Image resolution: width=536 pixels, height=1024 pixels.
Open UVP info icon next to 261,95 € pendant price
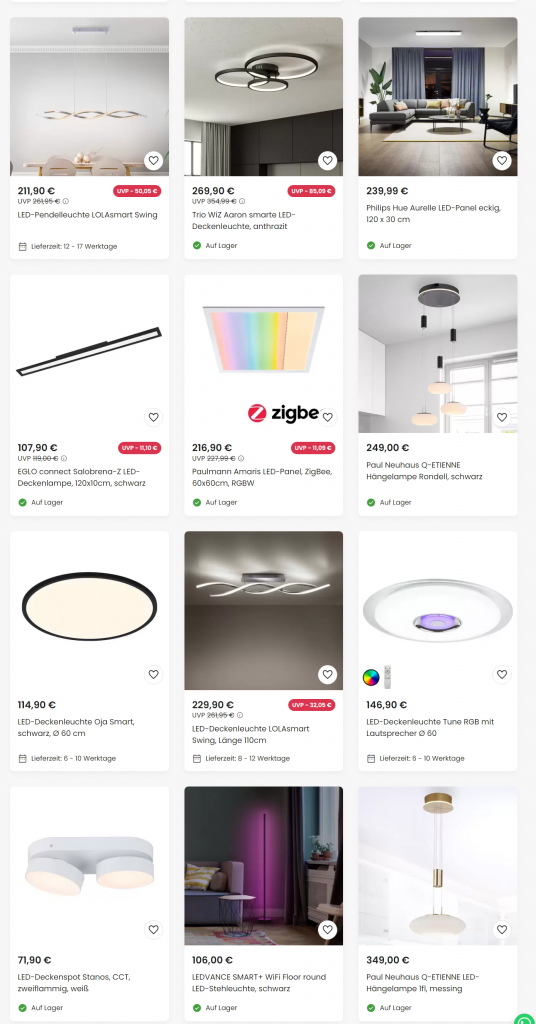[66, 201]
